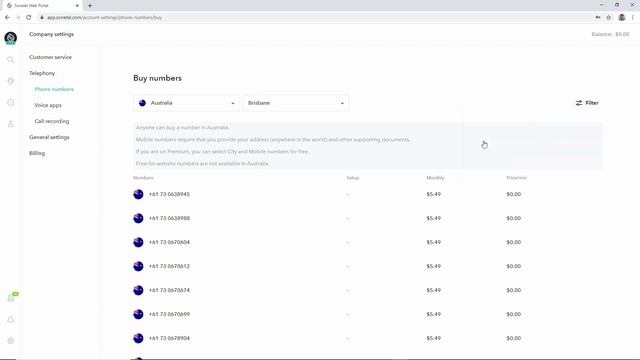Open the icon with green badge
640x360 pixels.
point(12,298)
